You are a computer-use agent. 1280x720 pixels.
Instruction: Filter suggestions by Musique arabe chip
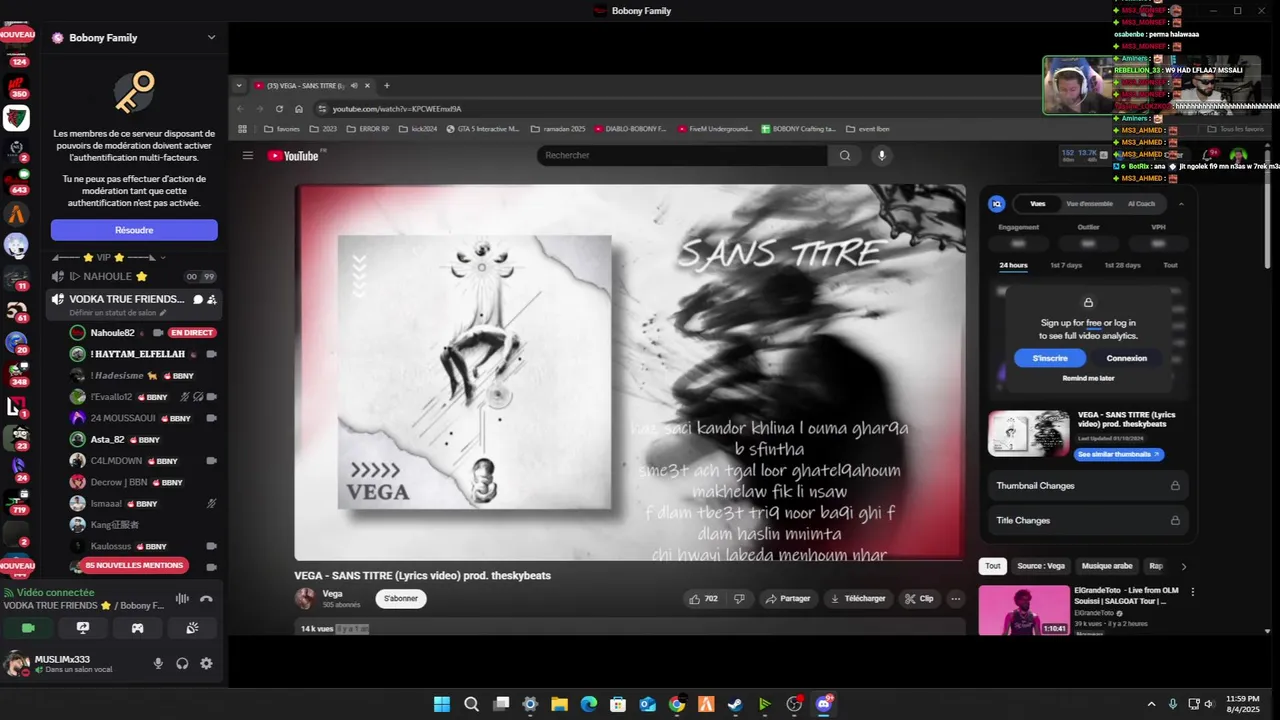[1107, 566]
